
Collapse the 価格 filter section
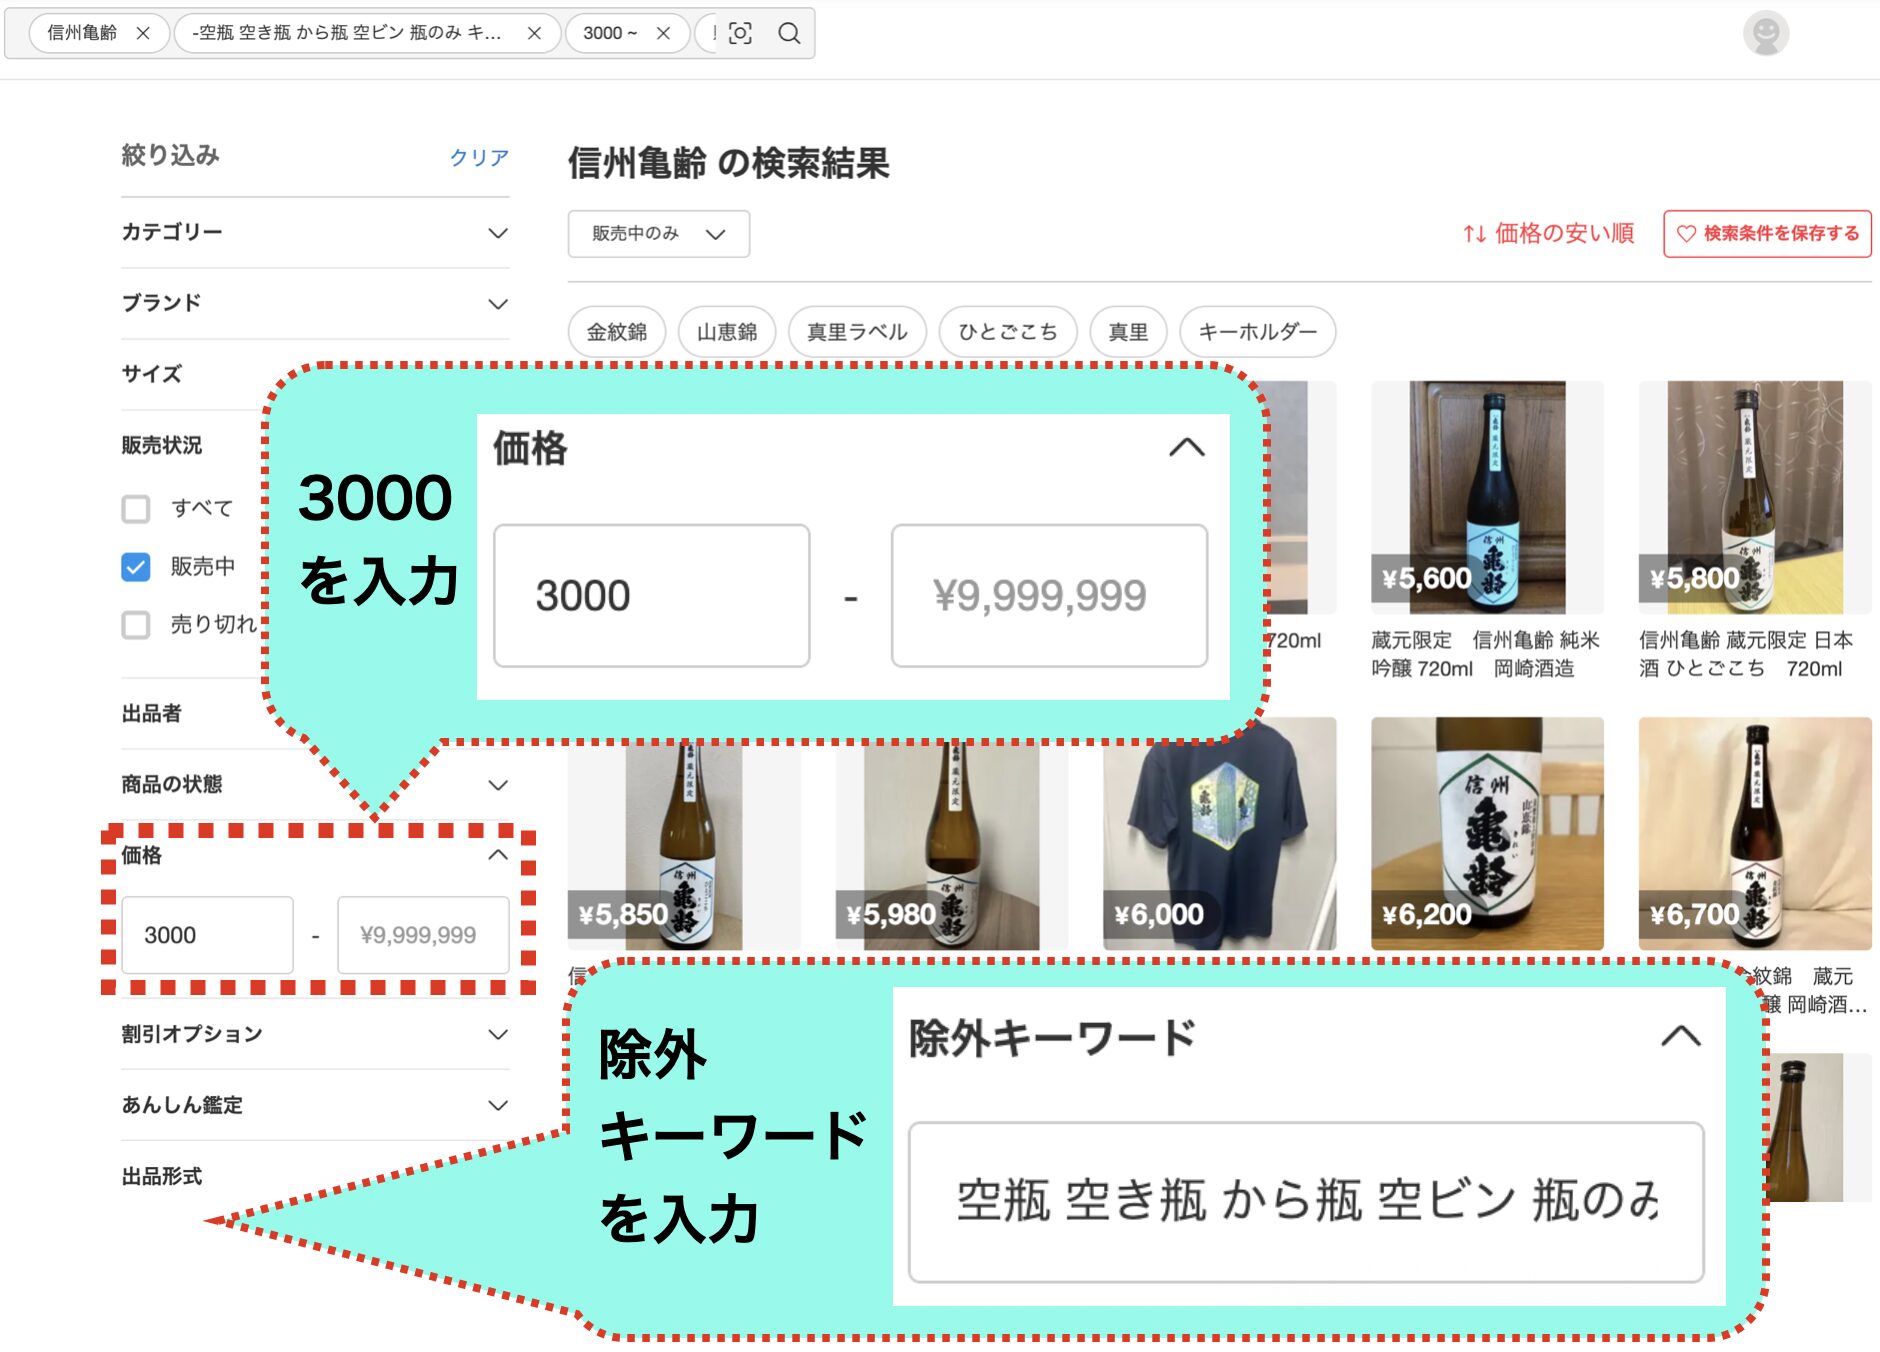[497, 855]
